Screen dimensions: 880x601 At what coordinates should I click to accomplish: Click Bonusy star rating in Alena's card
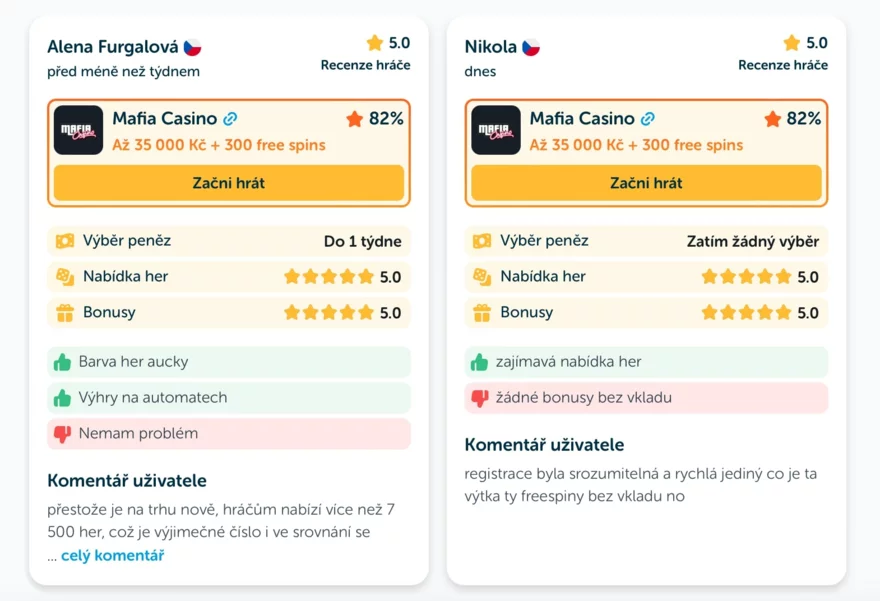(x=329, y=313)
